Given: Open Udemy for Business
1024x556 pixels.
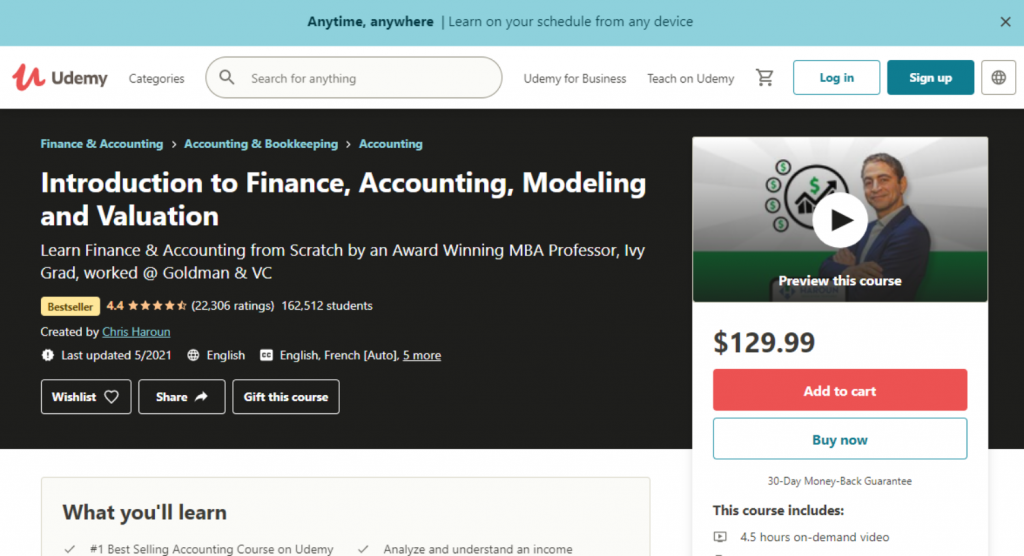Looking at the screenshot, I should (x=575, y=78).
